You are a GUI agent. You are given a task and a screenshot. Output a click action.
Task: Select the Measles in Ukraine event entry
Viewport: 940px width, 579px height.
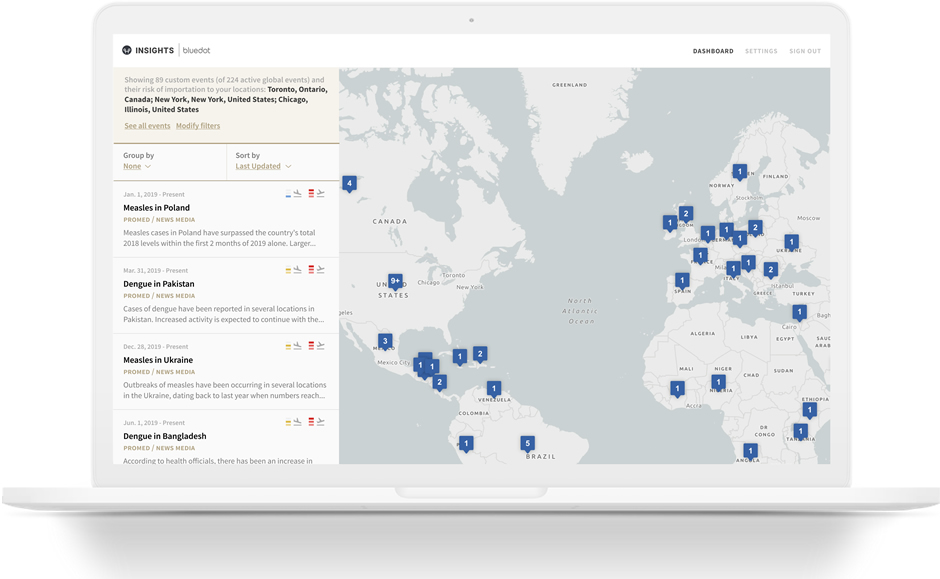coord(158,360)
